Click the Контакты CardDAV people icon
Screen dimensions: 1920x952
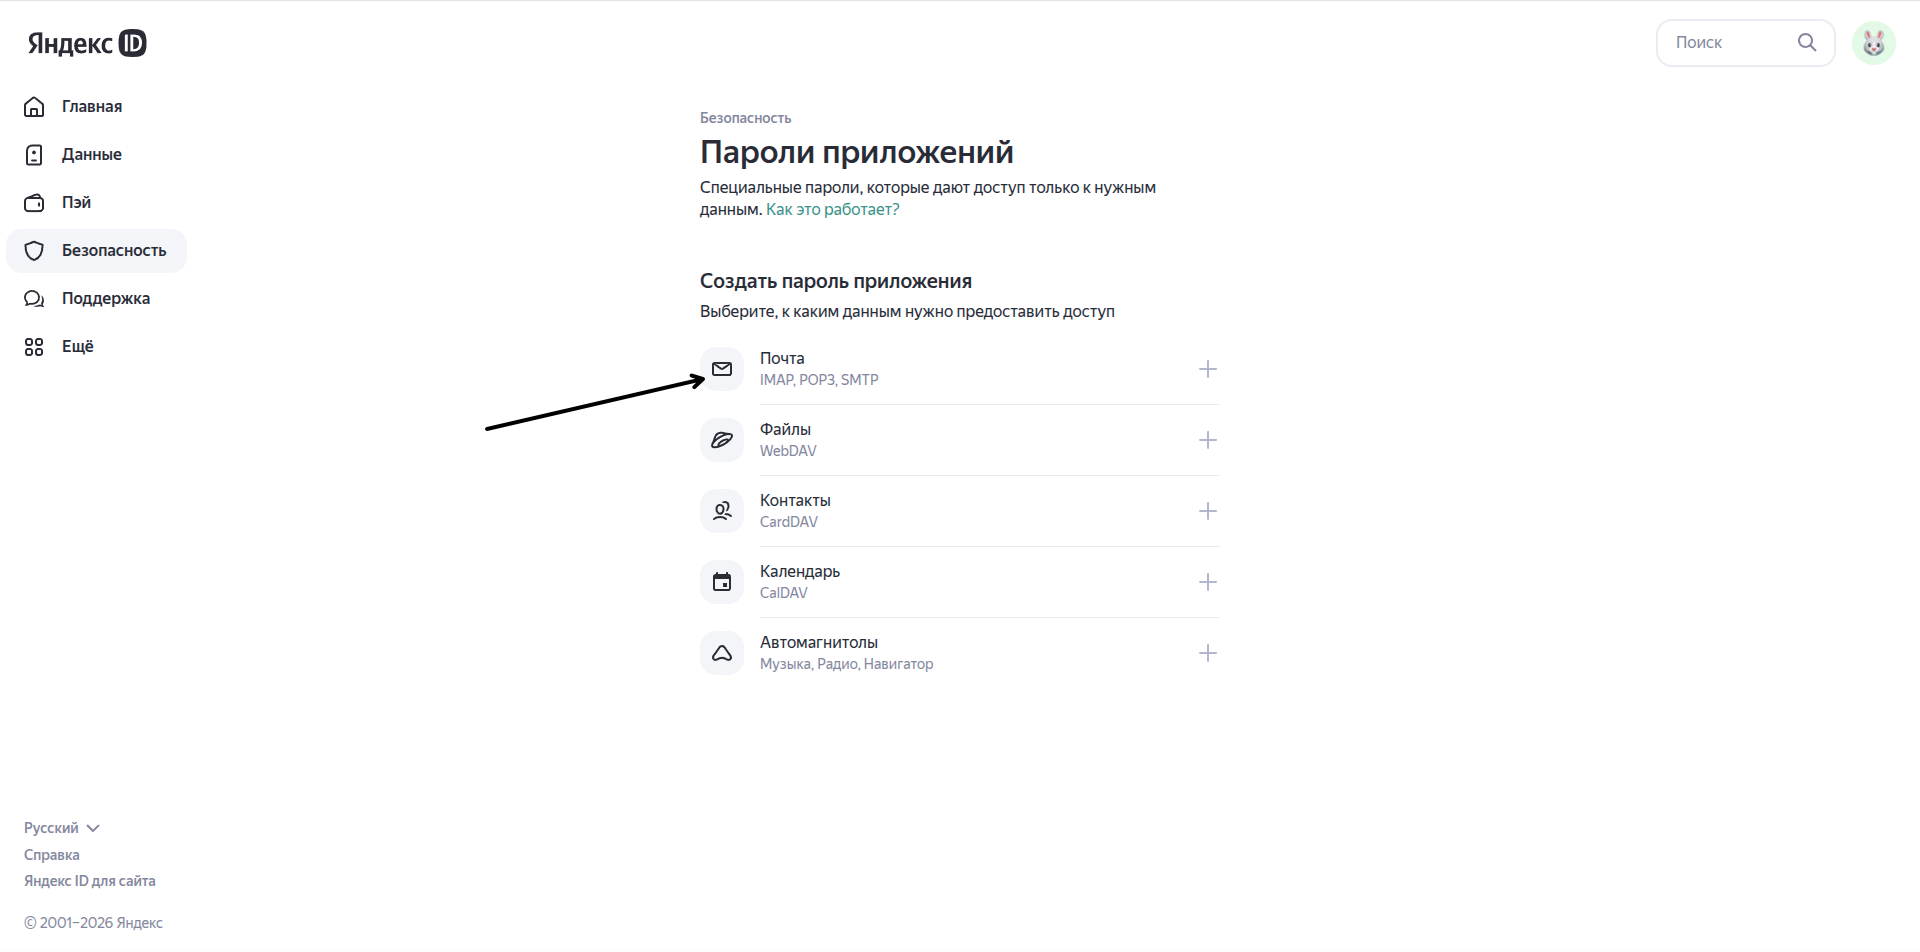[x=721, y=511]
